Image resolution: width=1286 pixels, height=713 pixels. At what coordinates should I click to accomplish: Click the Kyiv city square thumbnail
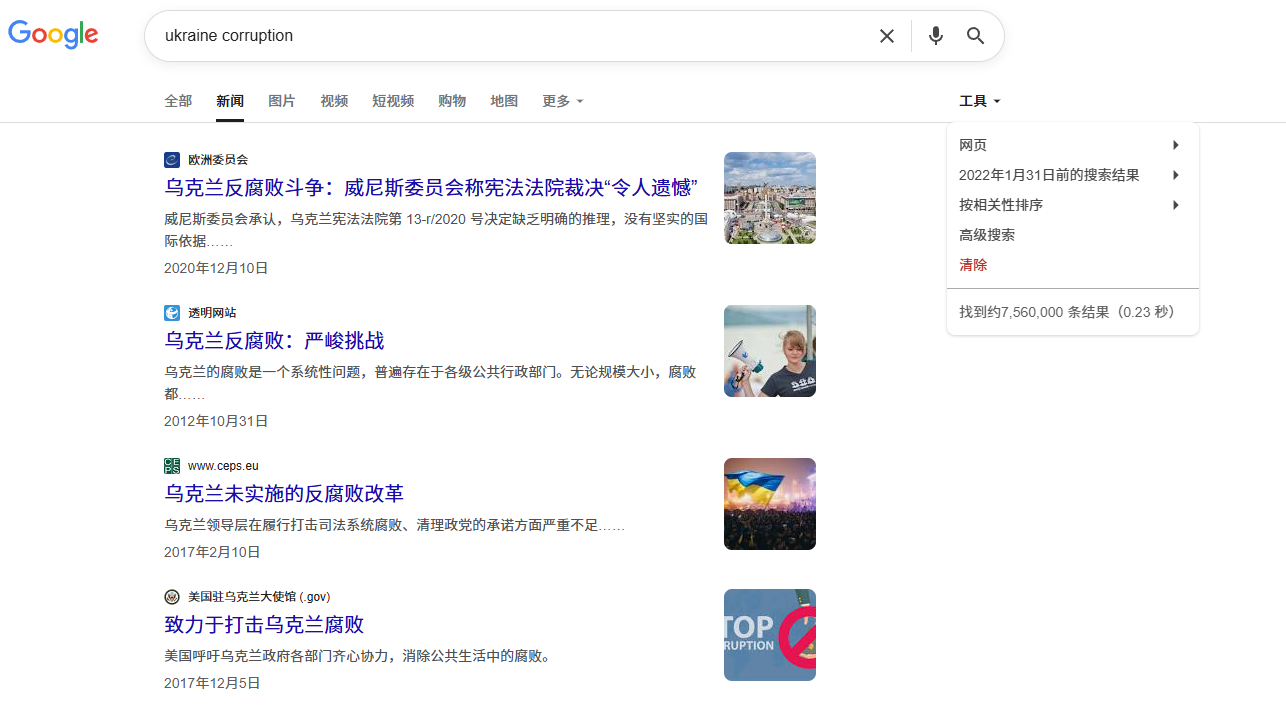coord(770,198)
